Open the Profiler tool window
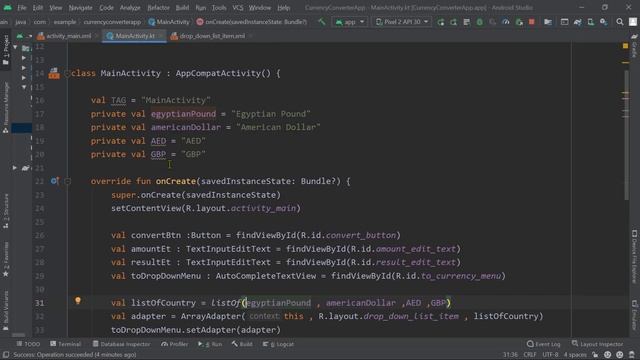Viewport: 640px width, 360px height. click(x=174, y=344)
